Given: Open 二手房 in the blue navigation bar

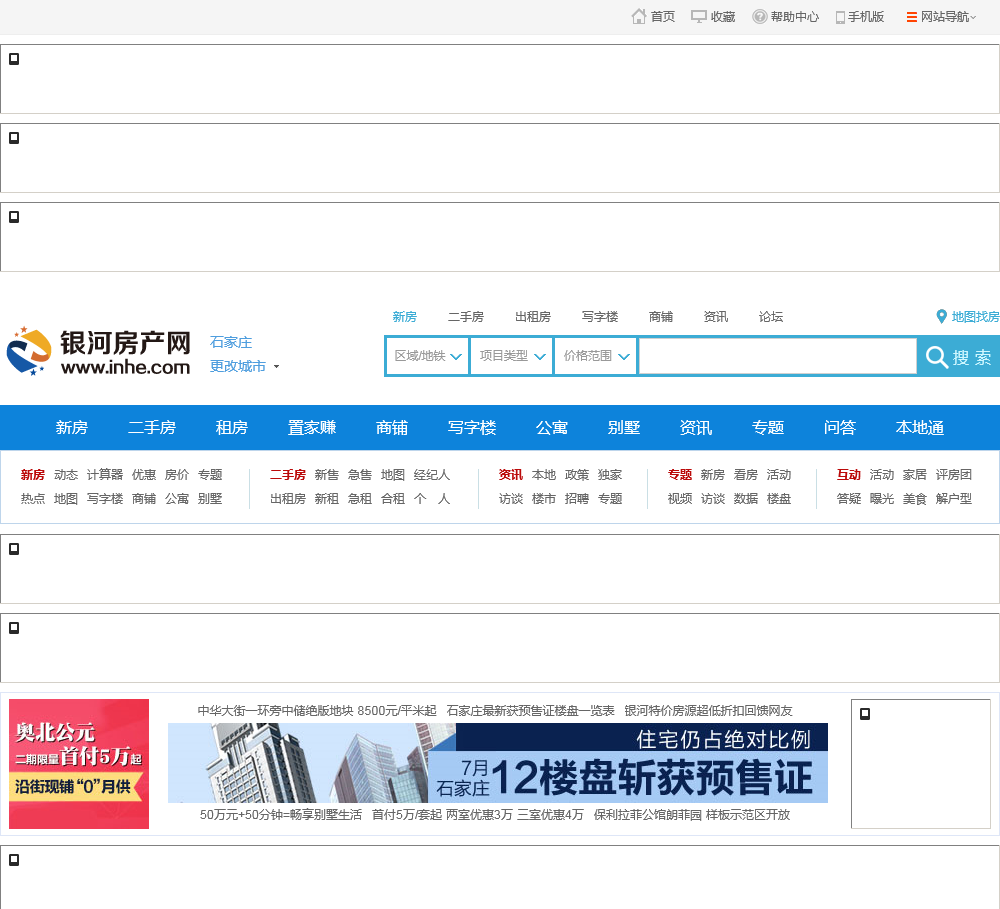Looking at the screenshot, I should pos(152,427).
